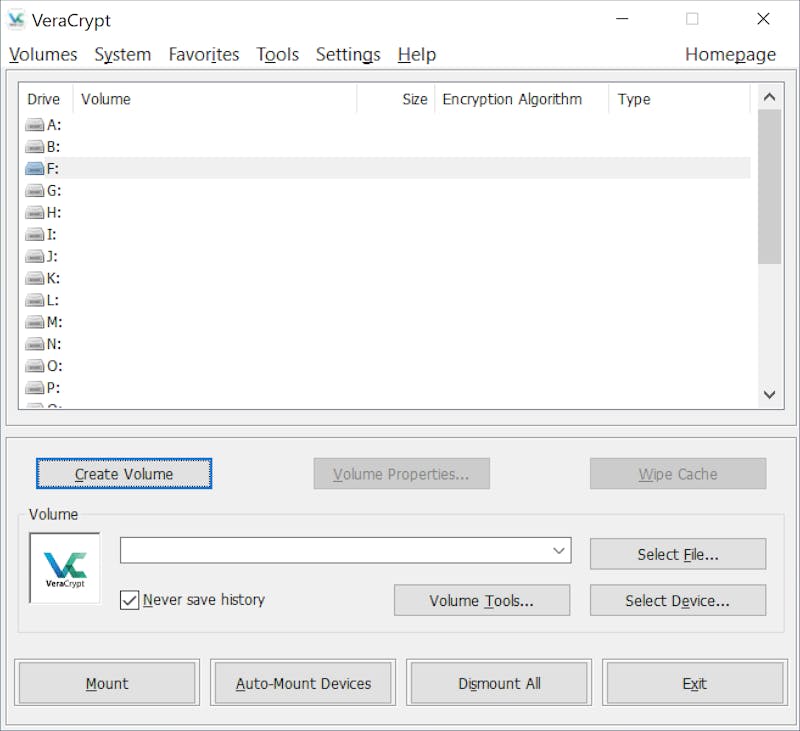Click Dismount All
800x731 pixels.
[499, 683]
